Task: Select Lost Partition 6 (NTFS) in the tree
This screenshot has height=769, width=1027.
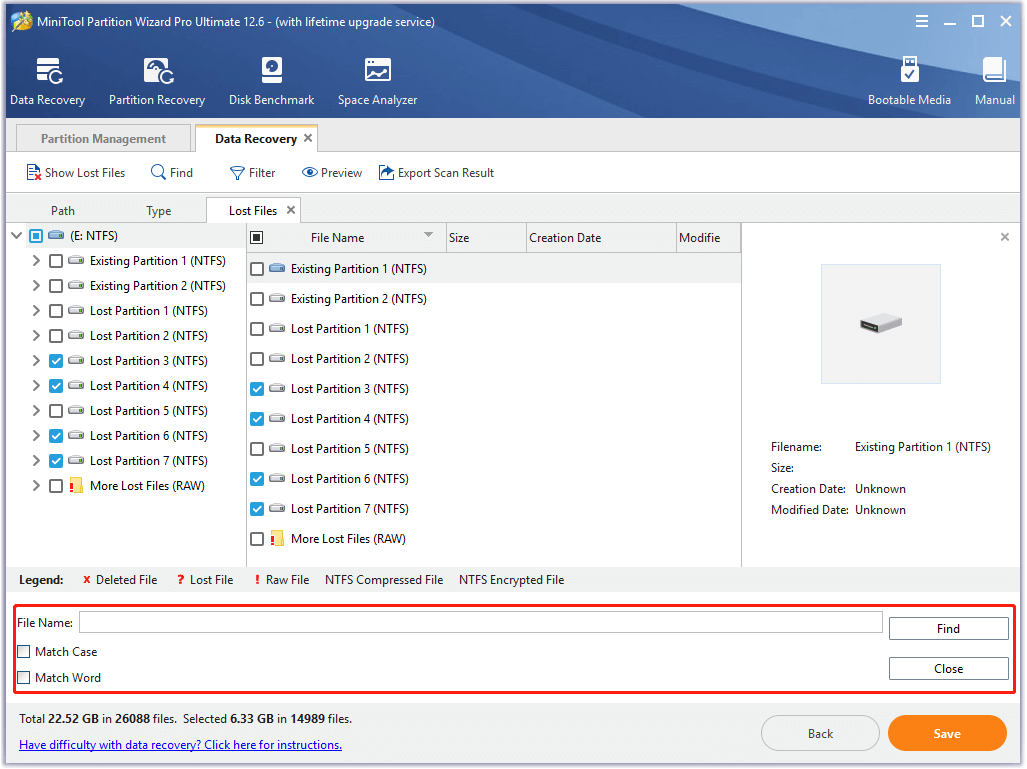Action: click(x=149, y=436)
